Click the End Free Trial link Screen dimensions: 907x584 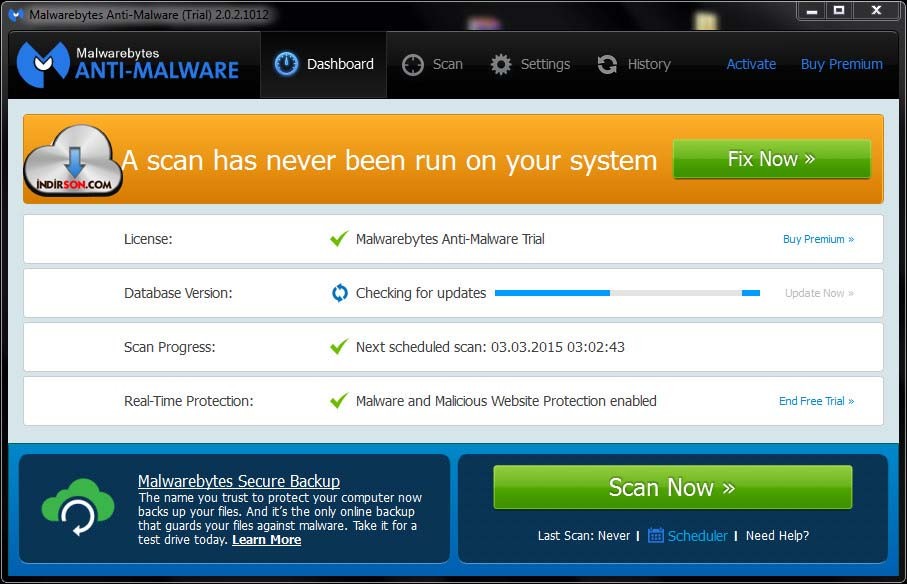tap(816, 401)
